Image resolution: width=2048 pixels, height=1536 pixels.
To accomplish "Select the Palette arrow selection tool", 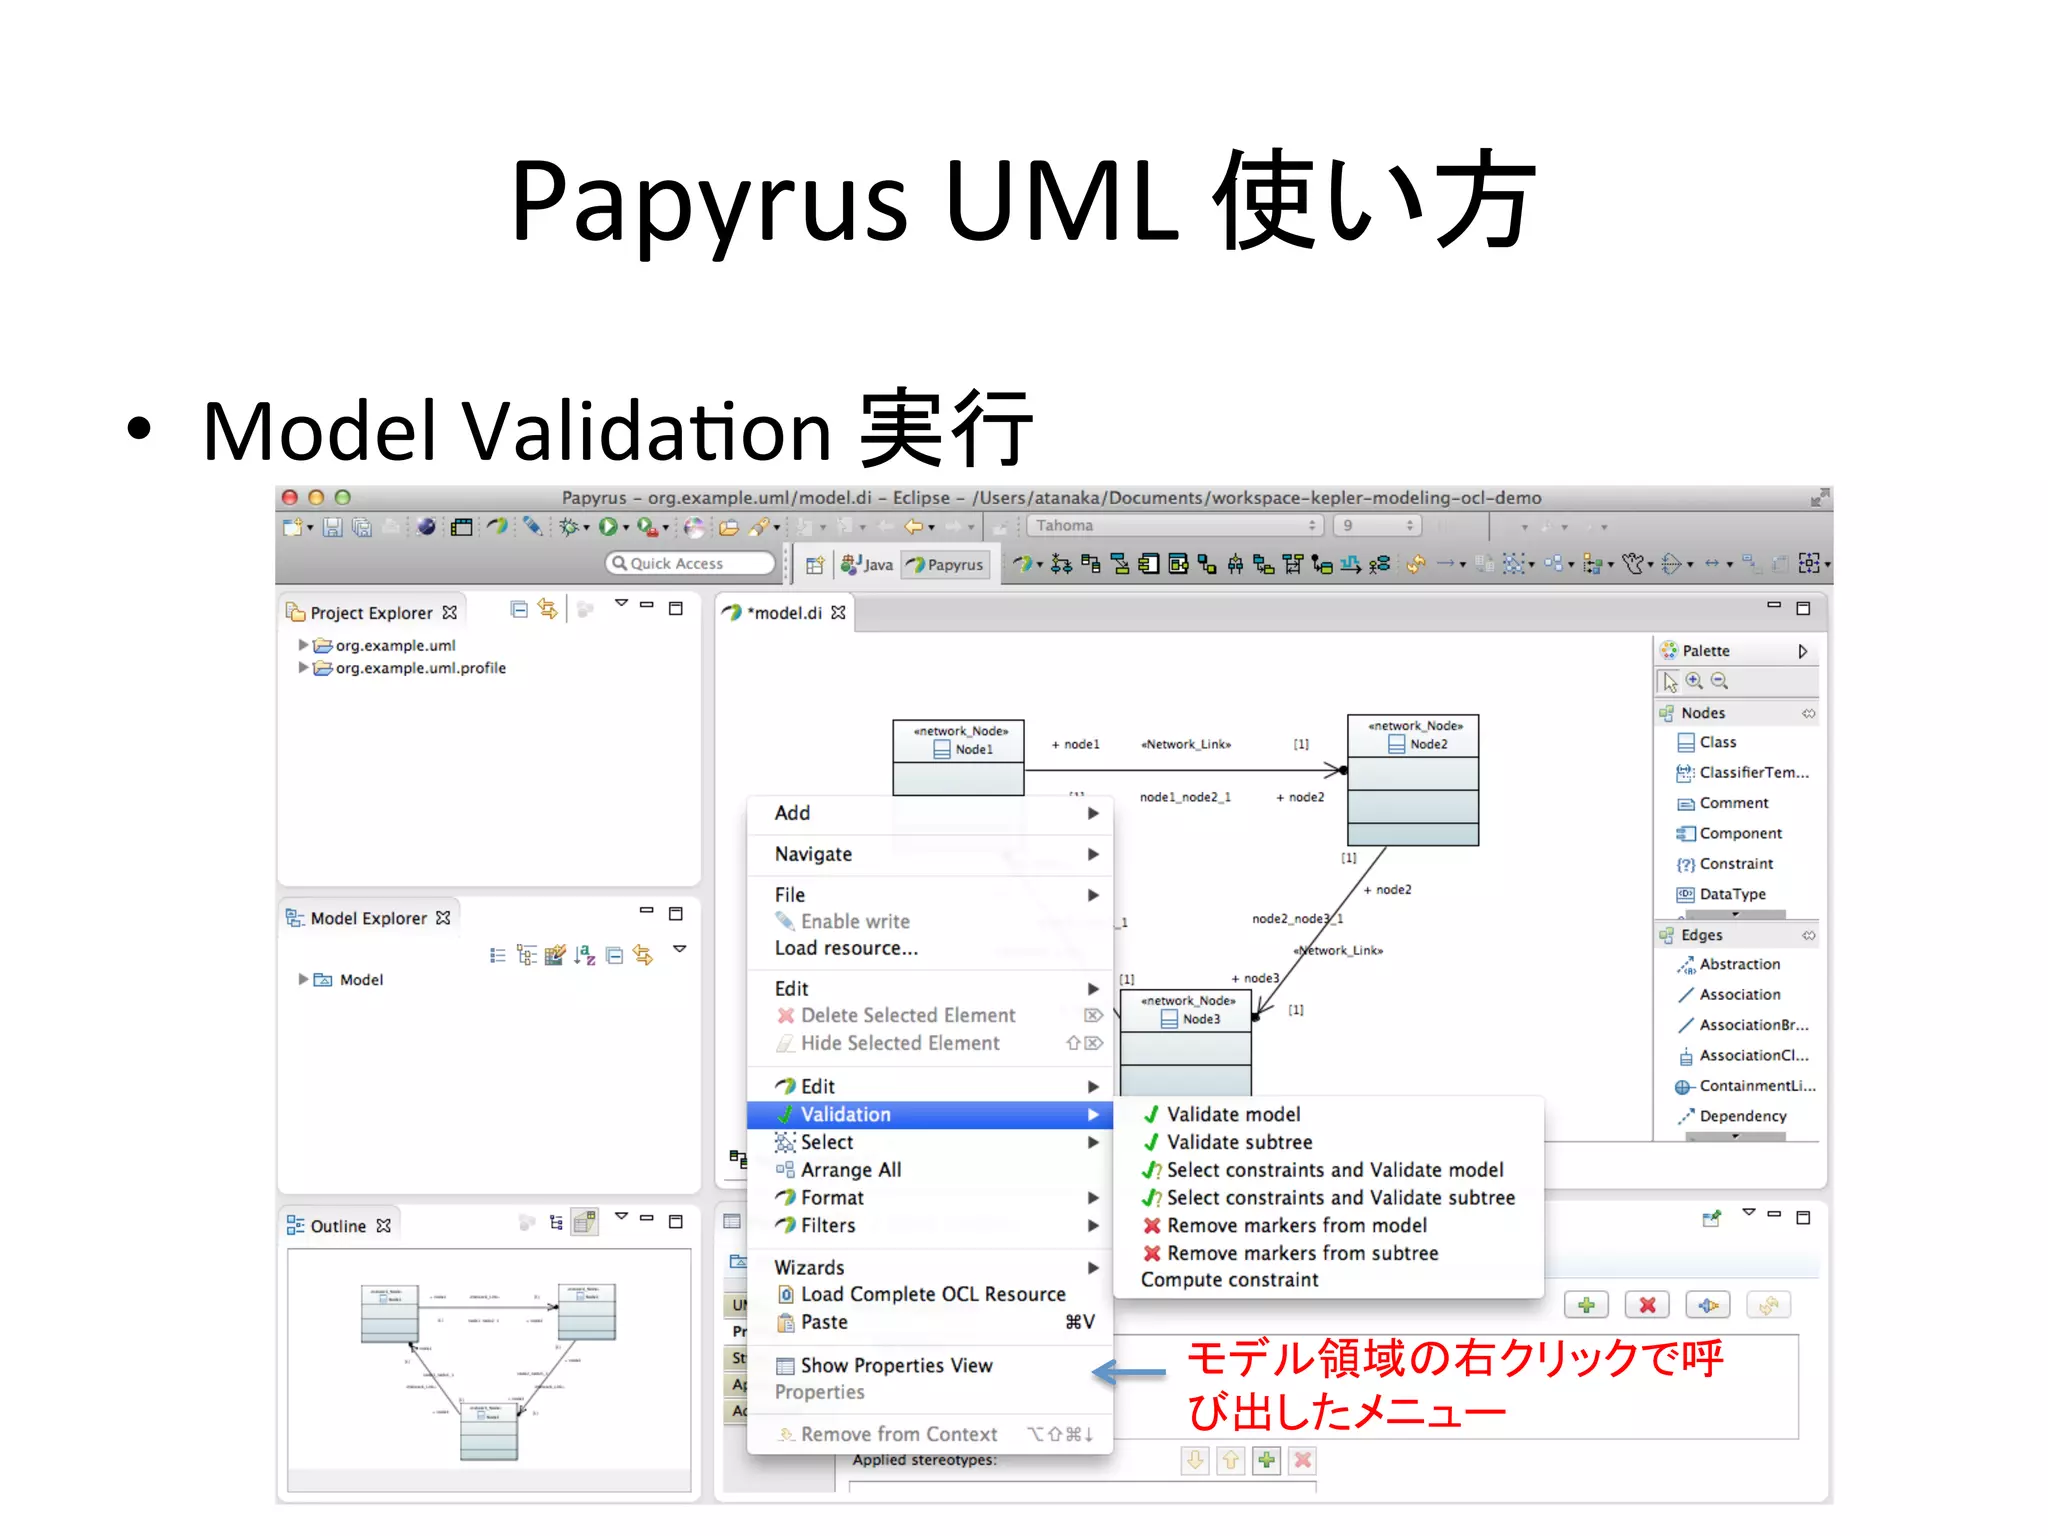I will (x=1670, y=682).
